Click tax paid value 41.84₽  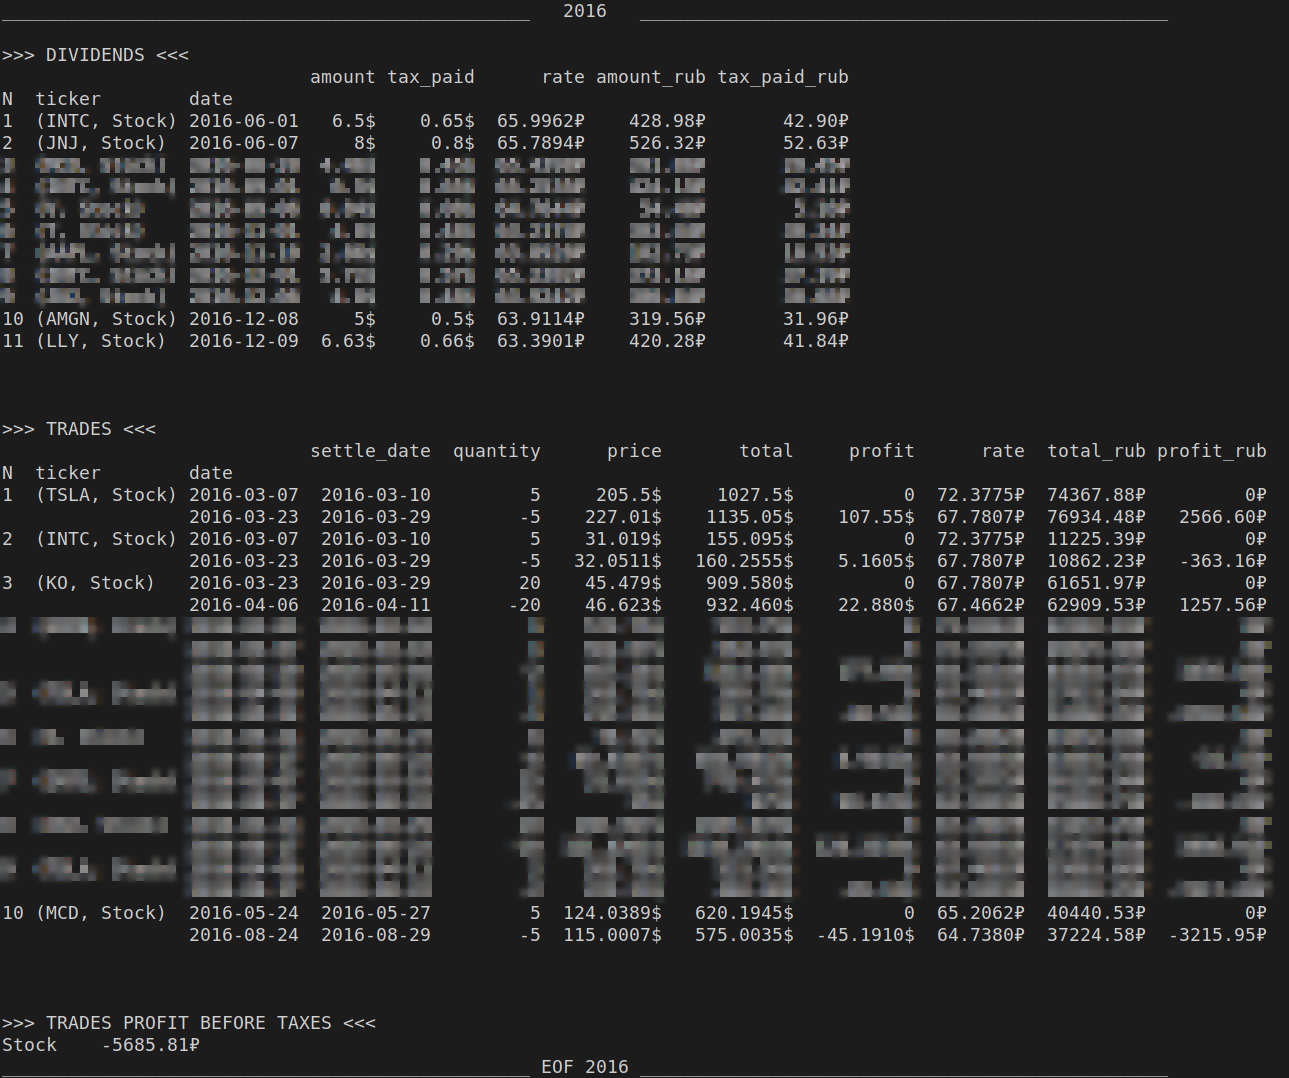(x=816, y=341)
